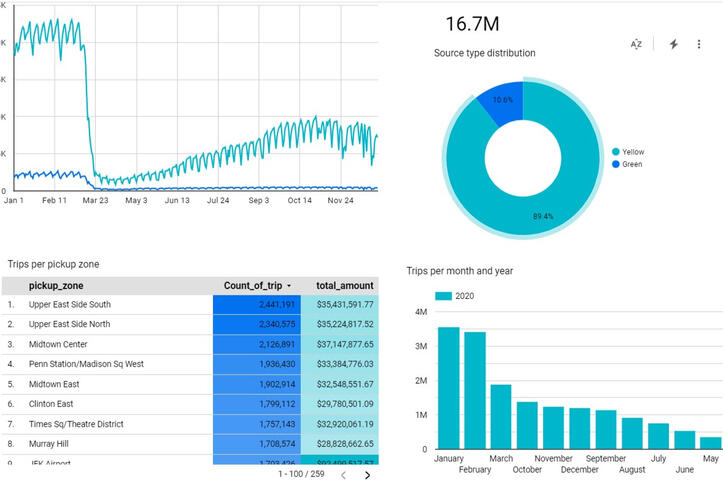The image size is (723, 480).
Task: Select the Upper East Side South row
Action: tap(70, 305)
